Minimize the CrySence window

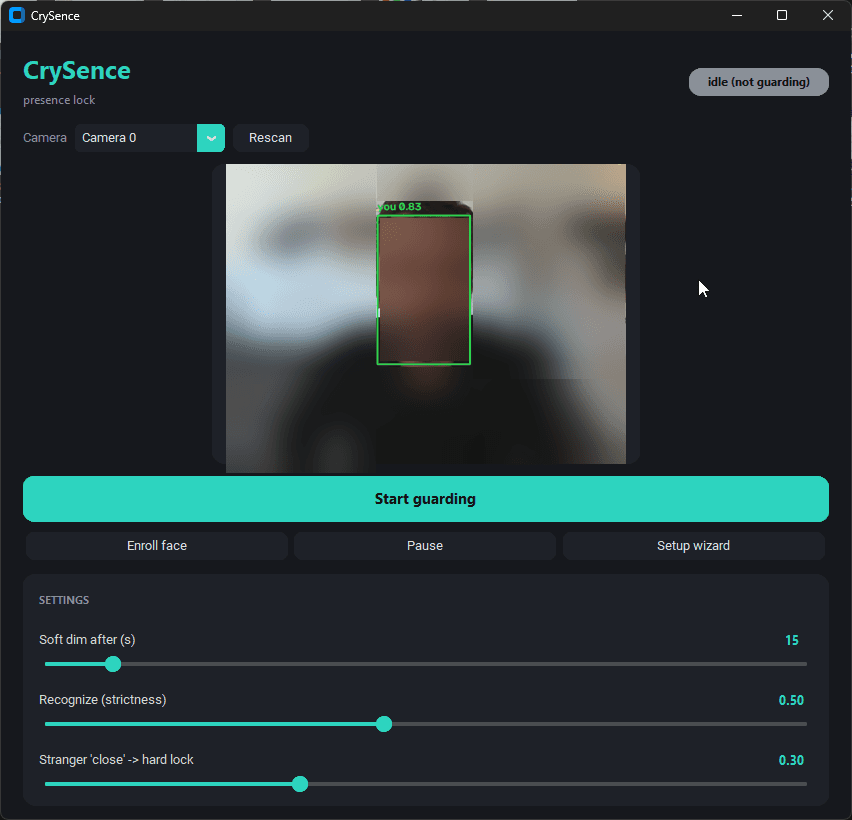point(737,15)
